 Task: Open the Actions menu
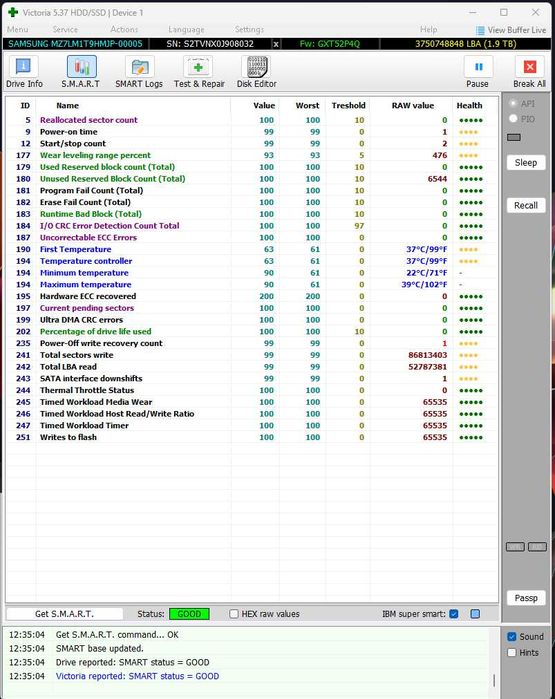124,29
